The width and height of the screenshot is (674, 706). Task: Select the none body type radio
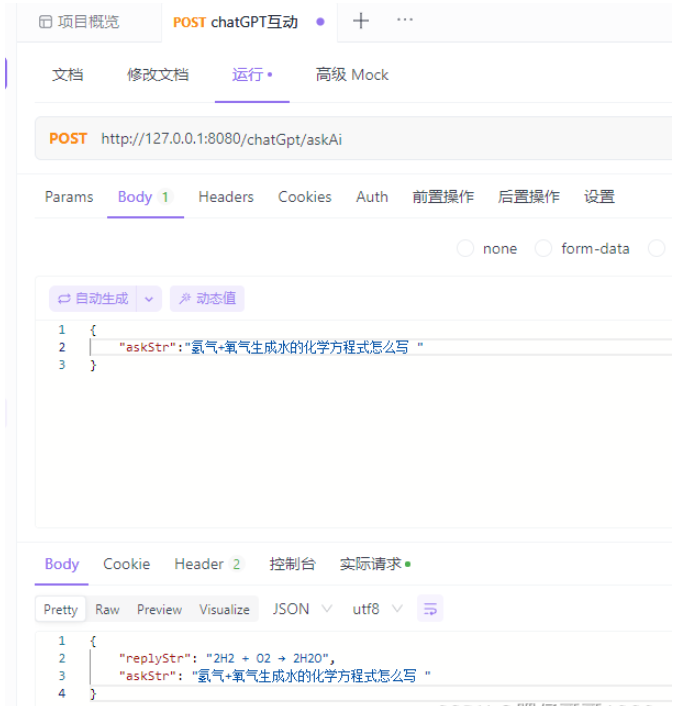(x=465, y=248)
